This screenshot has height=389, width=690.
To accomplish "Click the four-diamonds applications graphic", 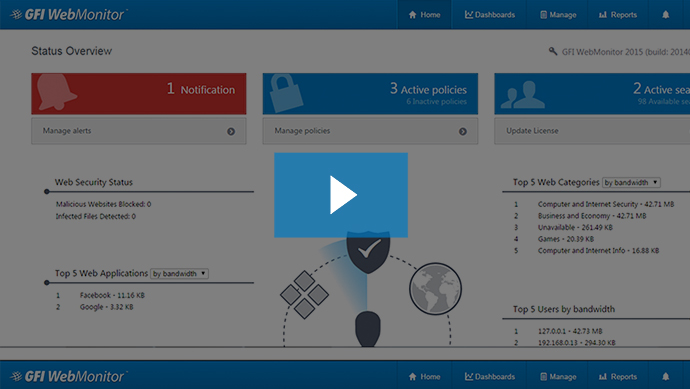I will (304, 294).
